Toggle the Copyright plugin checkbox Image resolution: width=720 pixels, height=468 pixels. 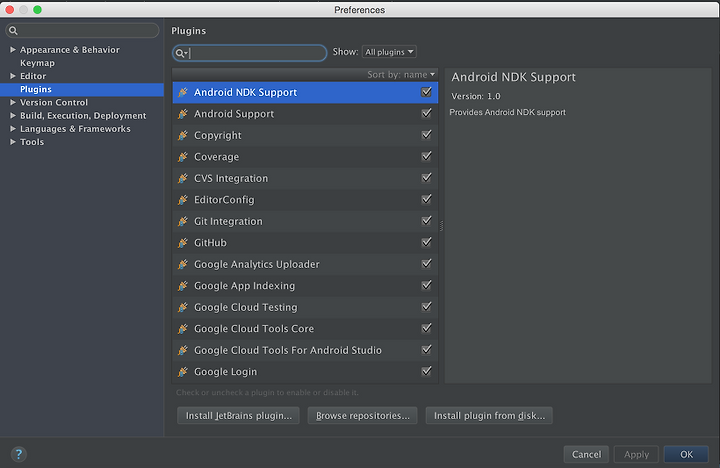[427, 135]
